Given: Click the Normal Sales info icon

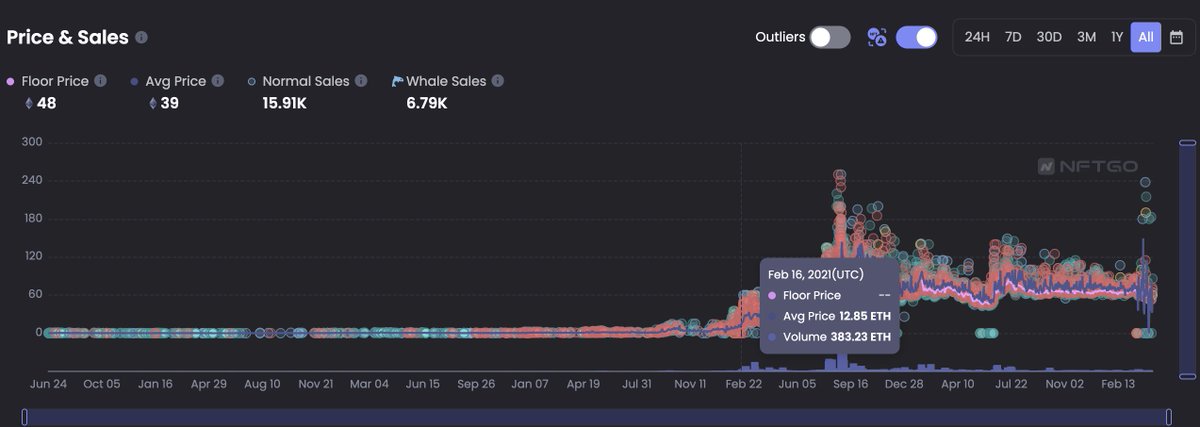Looking at the screenshot, I should tap(363, 81).
